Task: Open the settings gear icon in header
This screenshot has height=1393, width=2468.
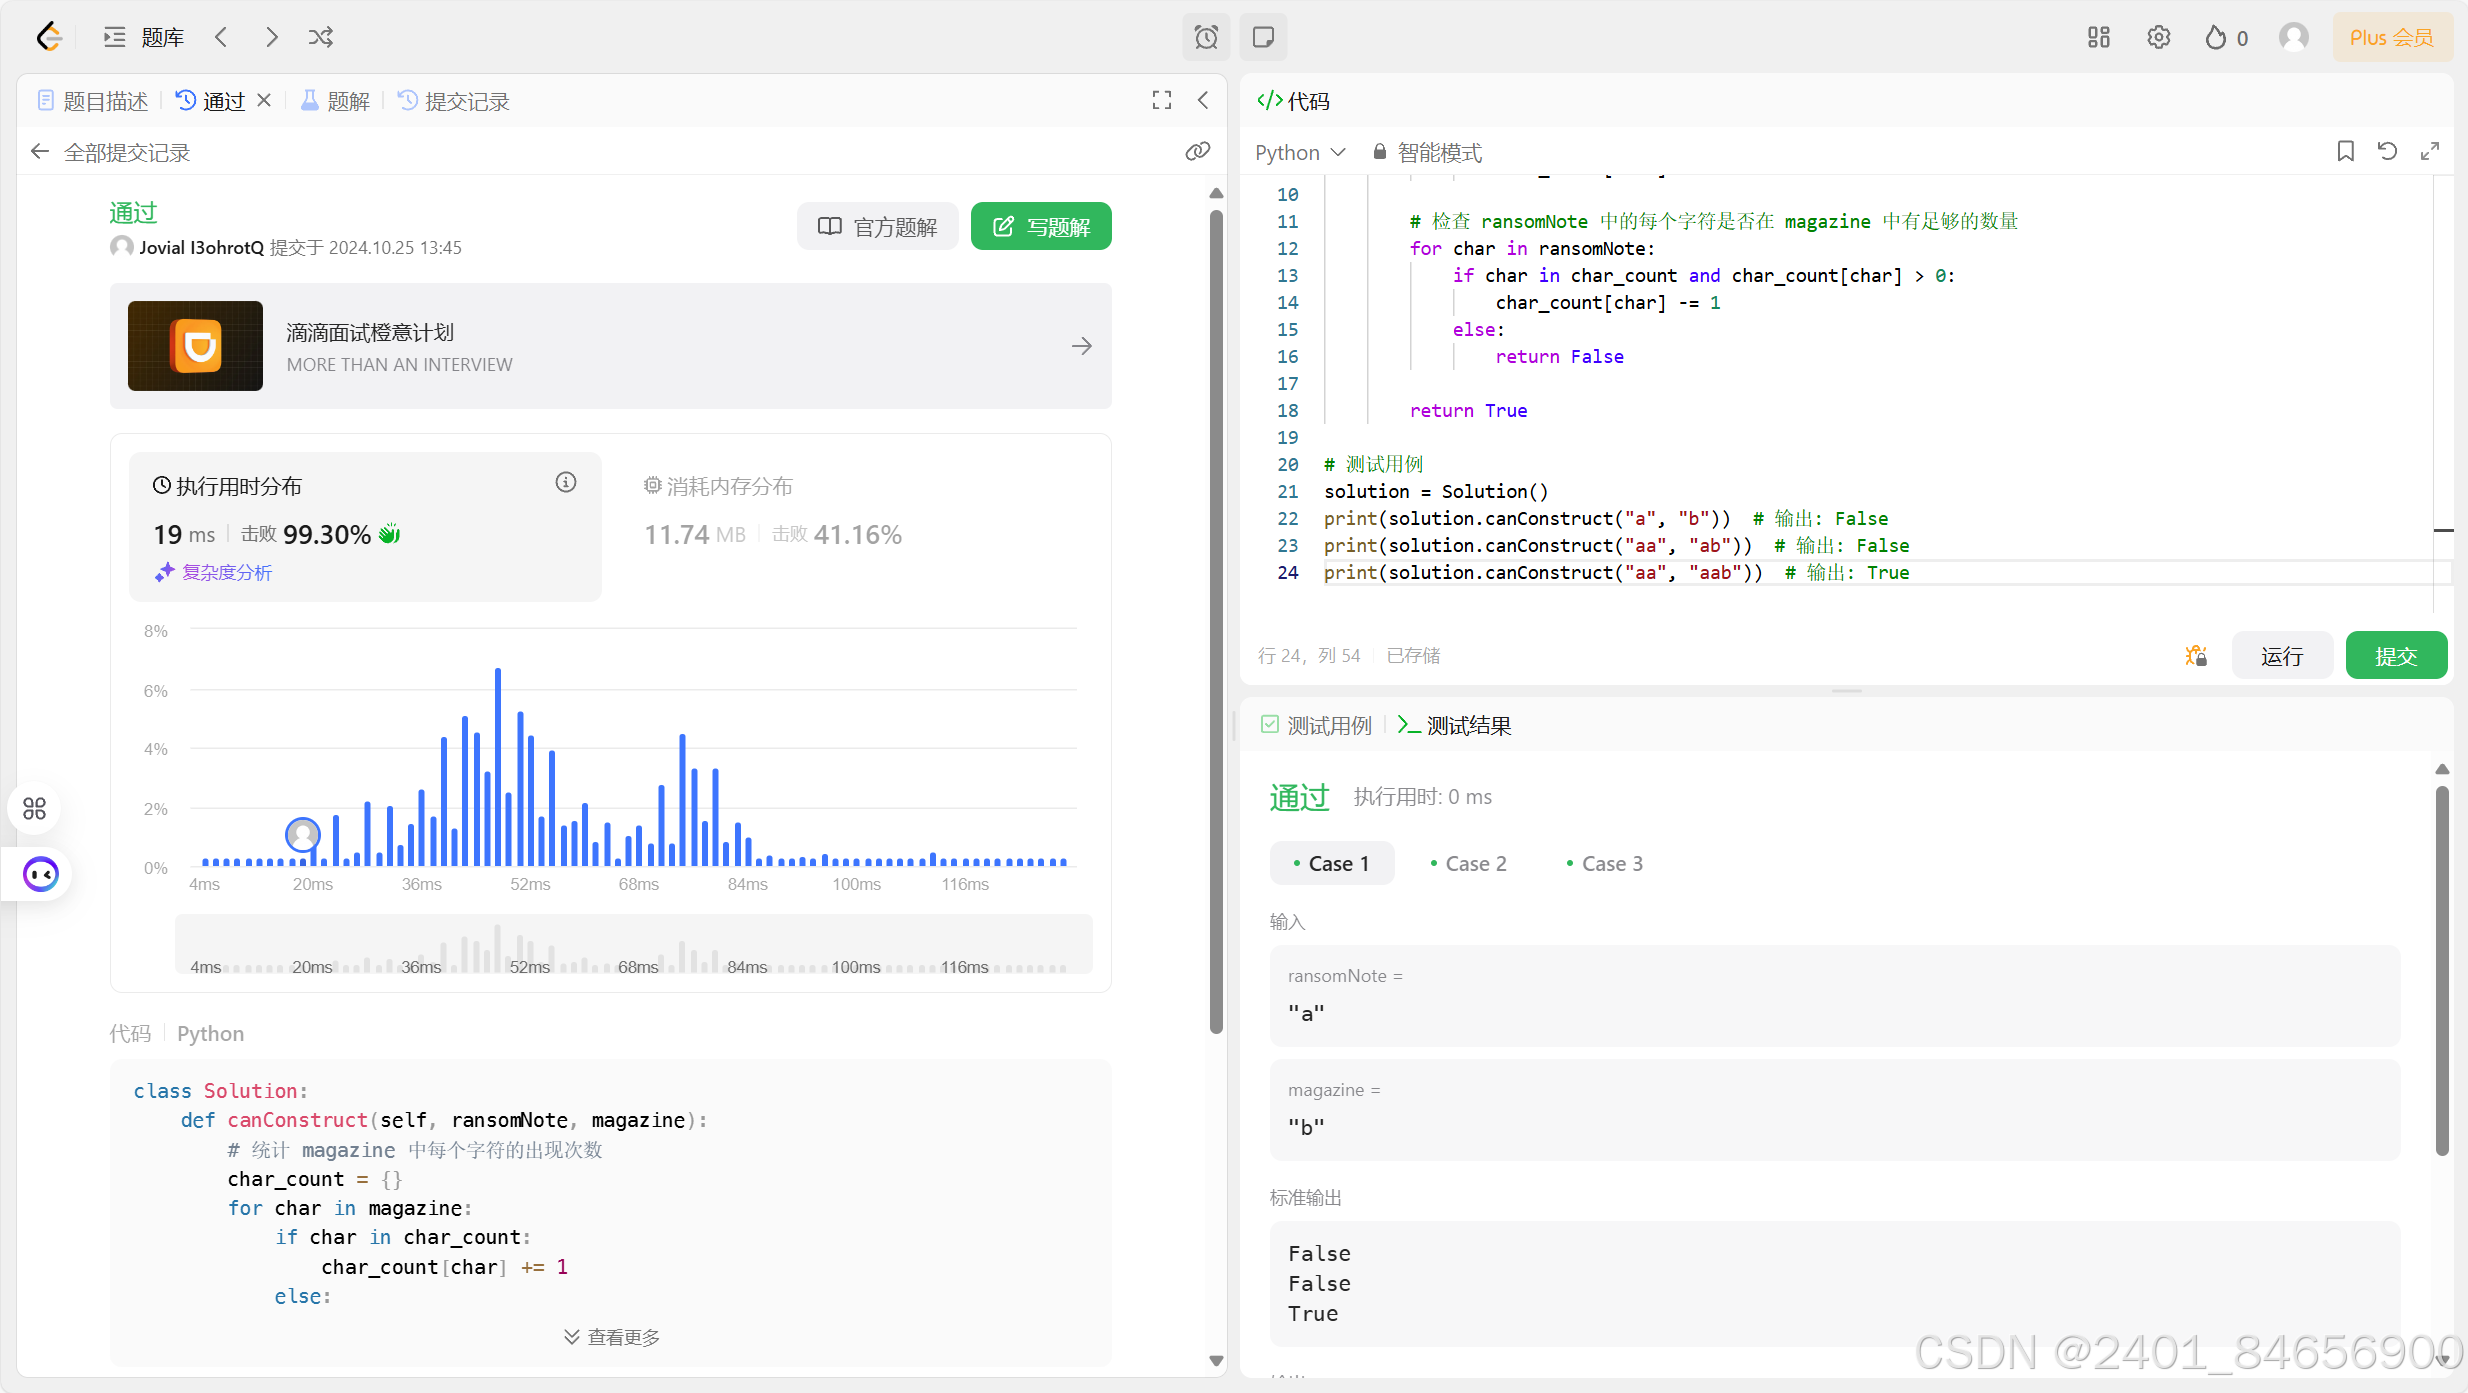Action: pos(2158,37)
